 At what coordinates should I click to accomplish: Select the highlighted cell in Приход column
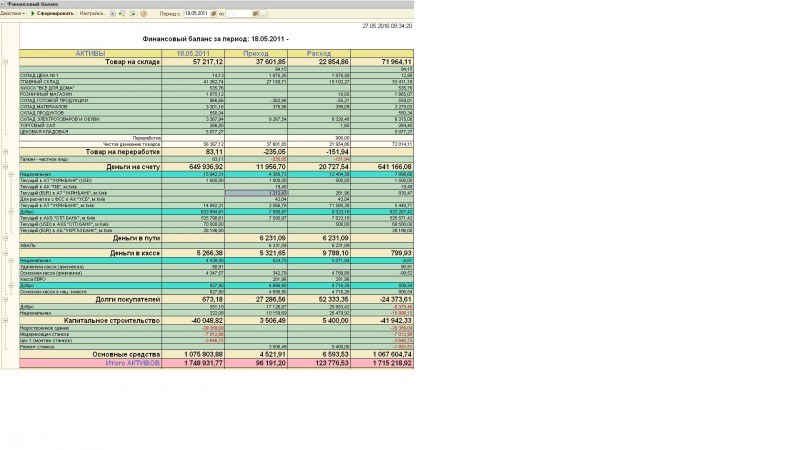256,193
